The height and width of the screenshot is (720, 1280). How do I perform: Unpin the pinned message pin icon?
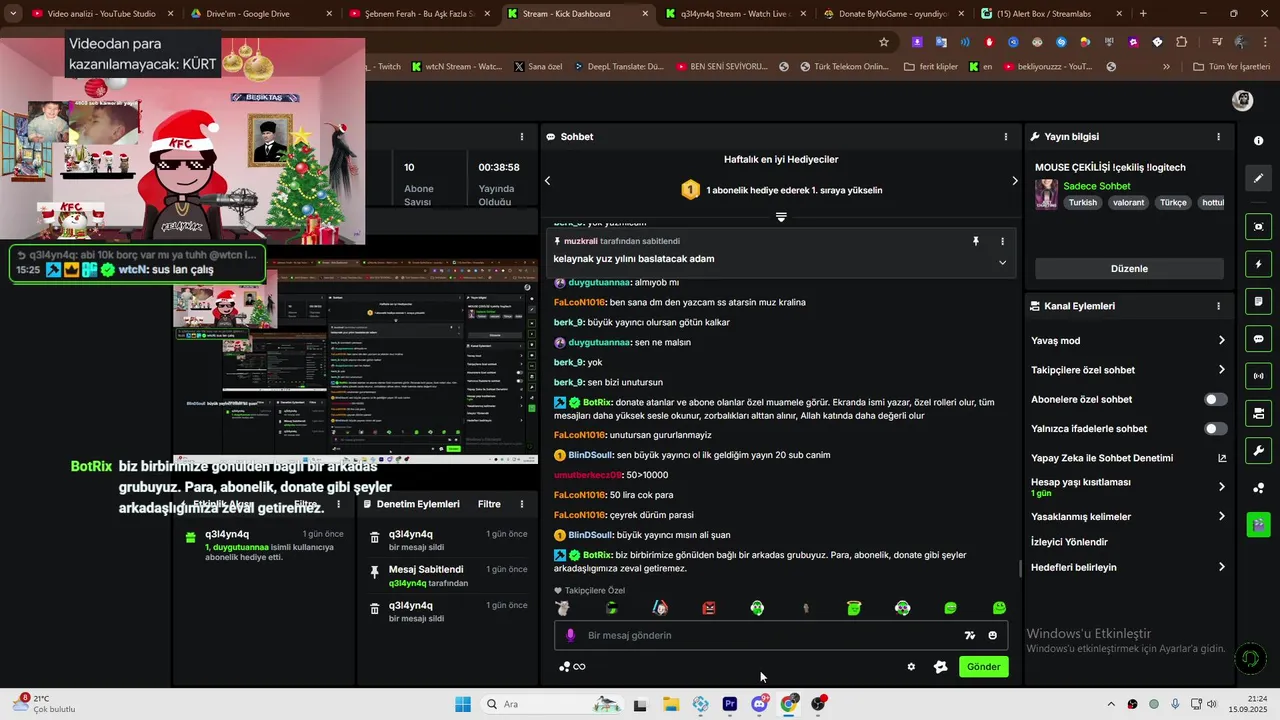(976, 241)
